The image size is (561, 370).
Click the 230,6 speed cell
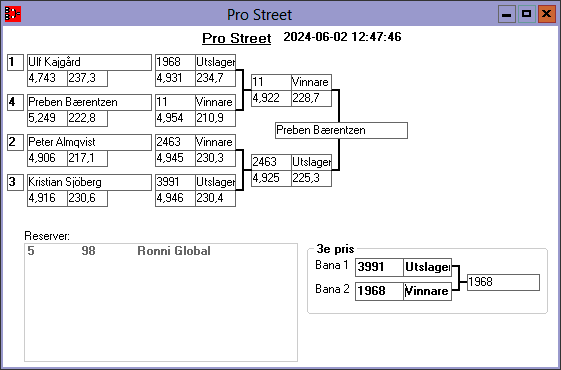point(87,199)
